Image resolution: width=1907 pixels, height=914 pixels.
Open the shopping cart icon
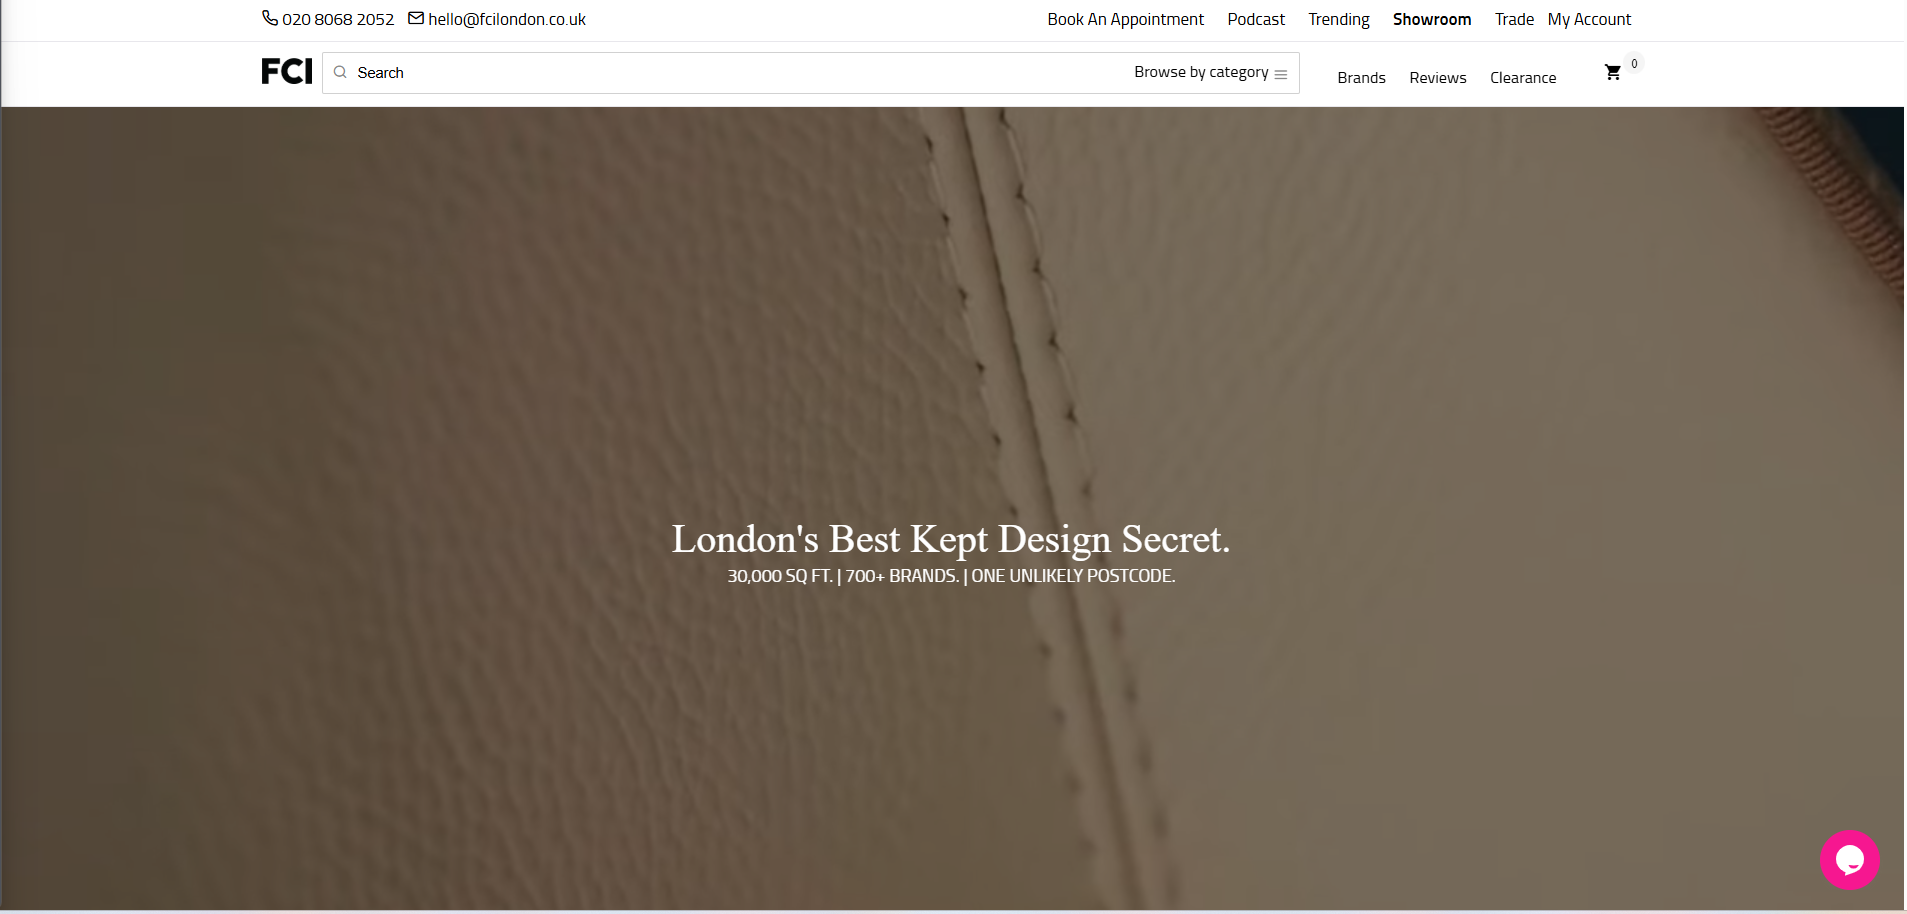click(1612, 73)
